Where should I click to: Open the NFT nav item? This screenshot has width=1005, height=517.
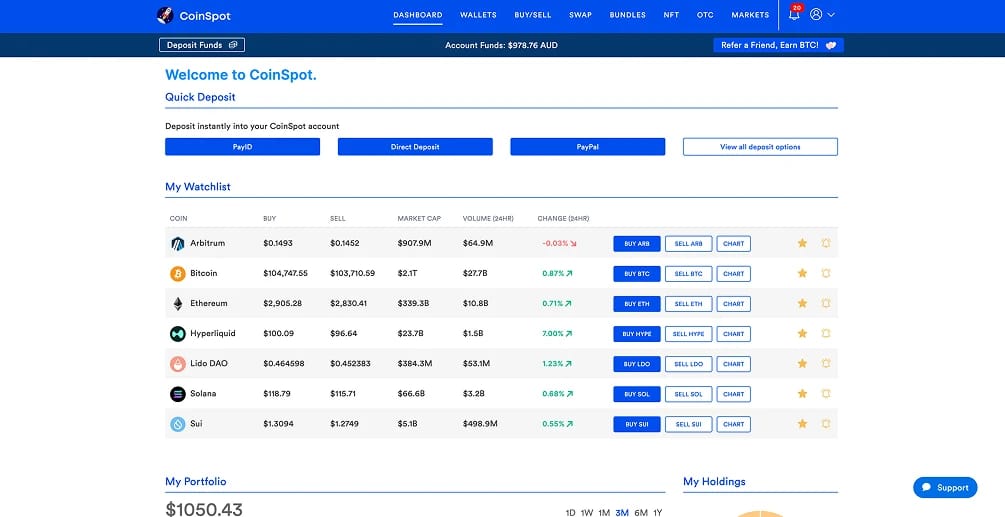(x=671, y=15)
